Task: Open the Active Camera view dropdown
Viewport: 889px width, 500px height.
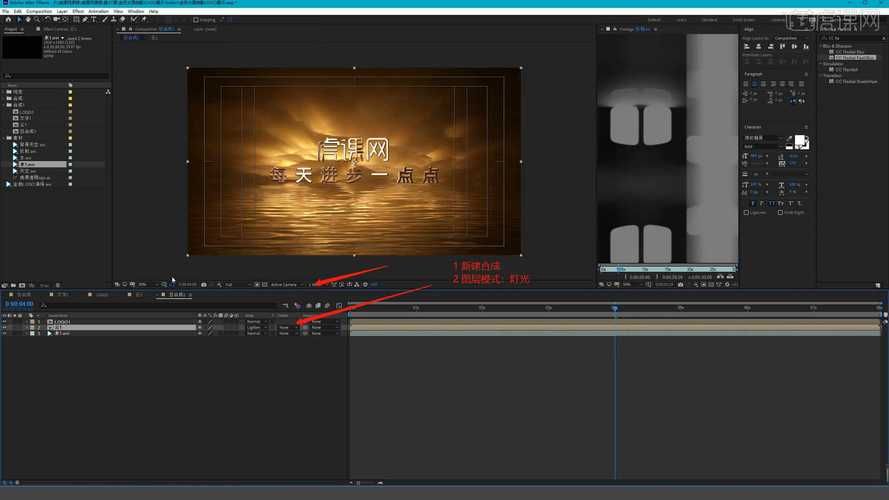Action: pos(286,285)
